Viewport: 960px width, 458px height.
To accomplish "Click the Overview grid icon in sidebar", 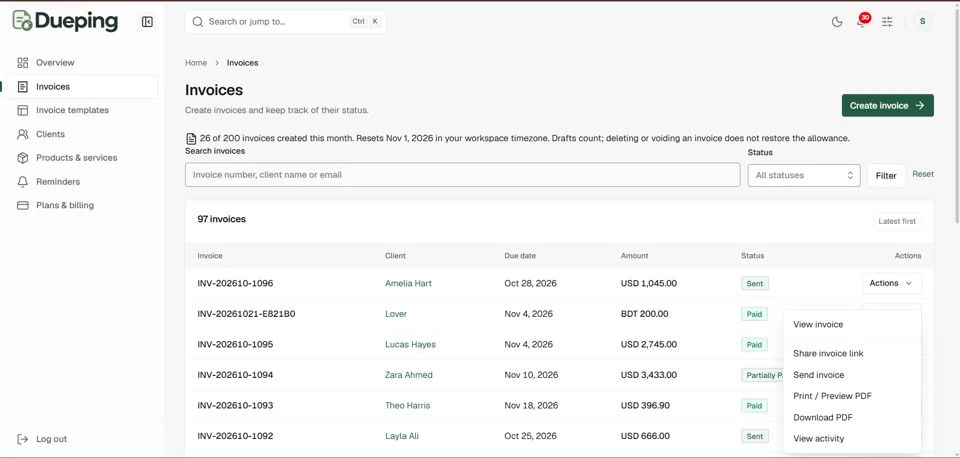I will tap(23, 62).
